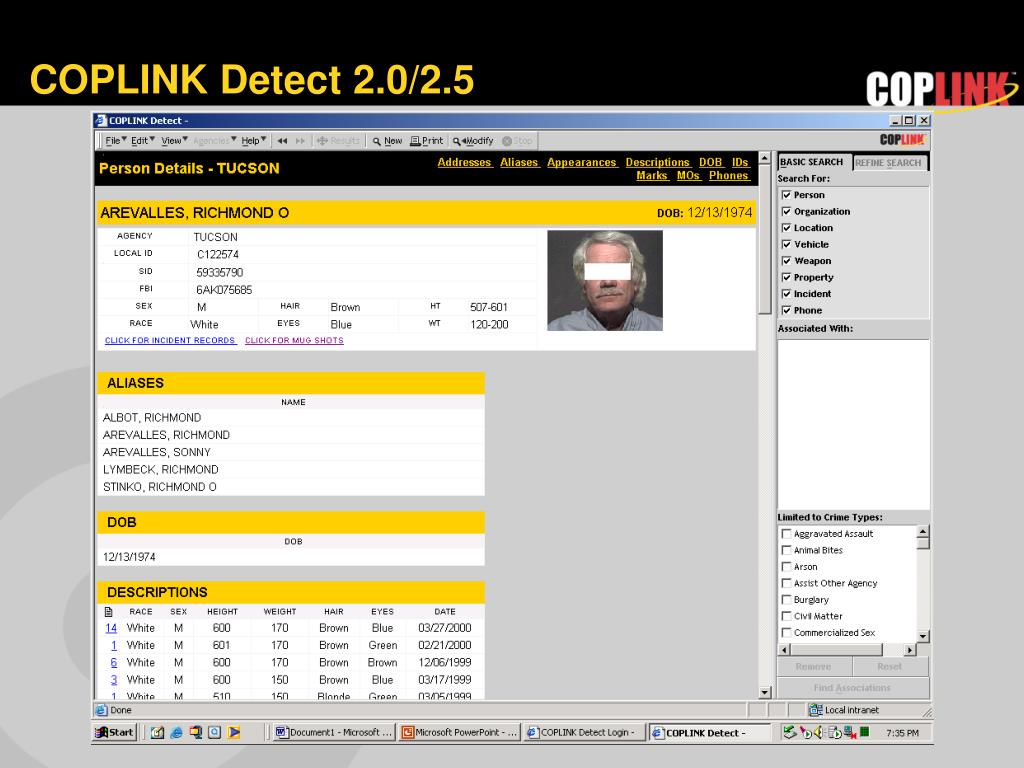Check the Aggravated Assault crime type

786,534
